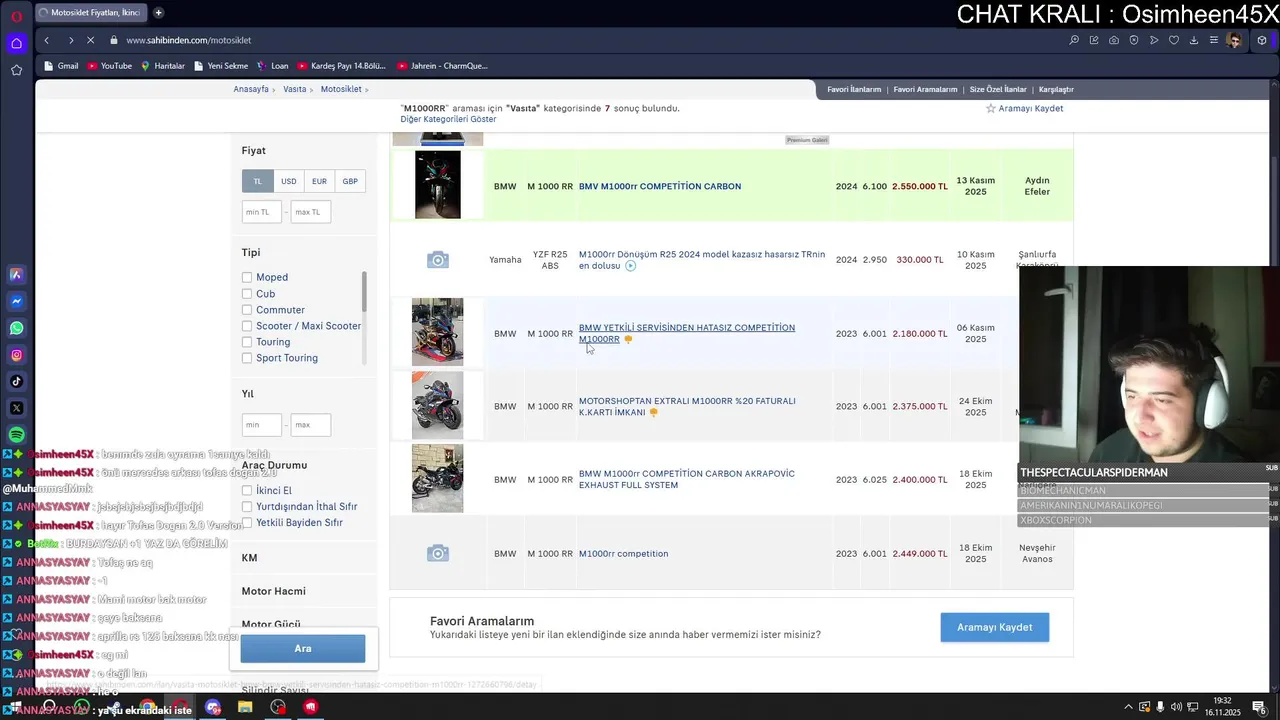Add page to favorites heart icon
The height and width of the screenshot is (720, 1280).
tap(1174, 40)
